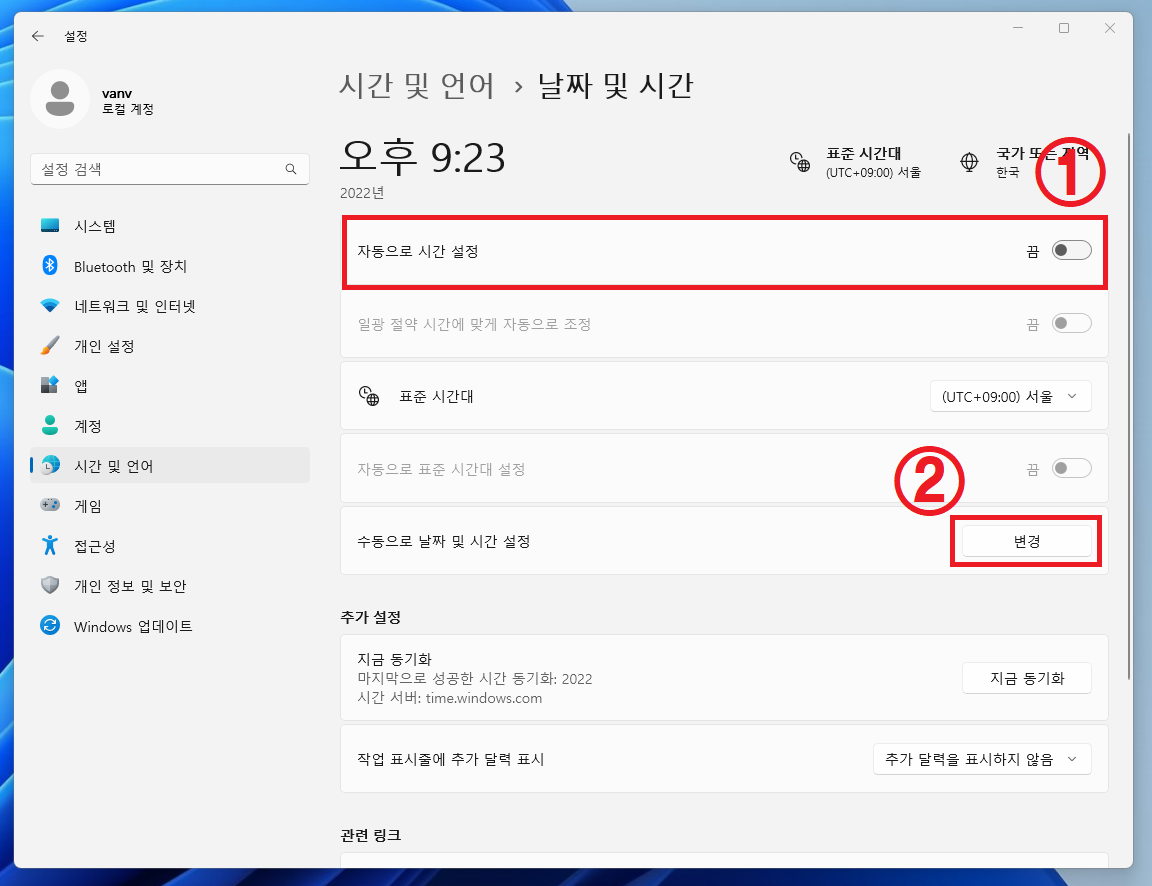Click the 시스템 monitor icon

tap(50, 226)
